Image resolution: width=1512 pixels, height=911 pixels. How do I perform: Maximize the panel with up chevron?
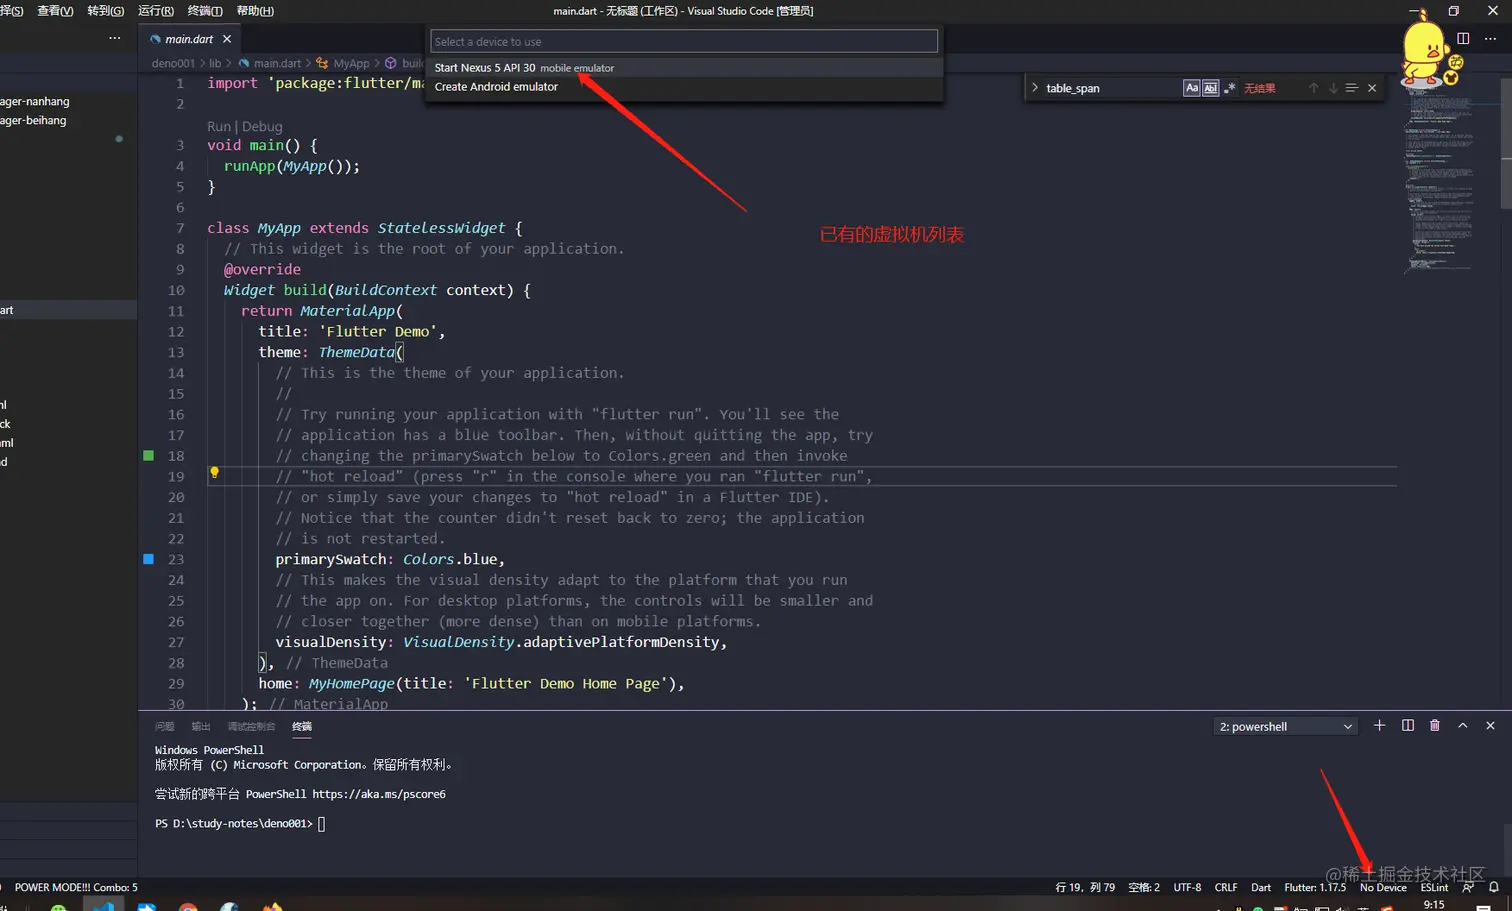(1462, 726)
